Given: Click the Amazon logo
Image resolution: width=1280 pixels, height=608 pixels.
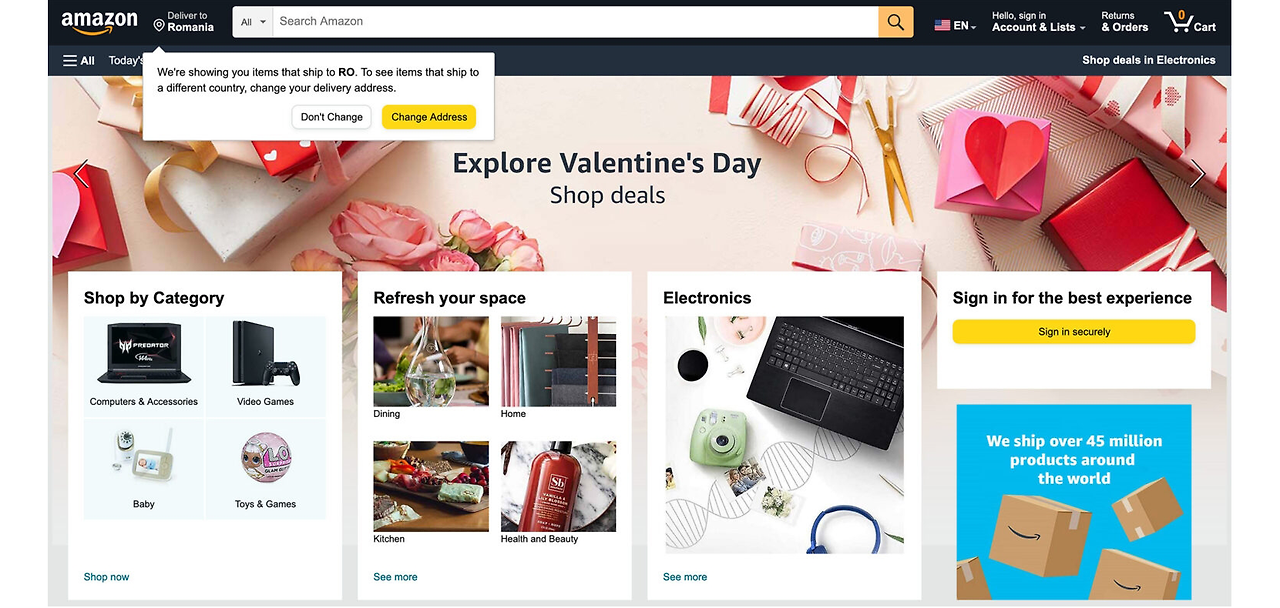Looking at the screenshot, I should tap(99, 22).
